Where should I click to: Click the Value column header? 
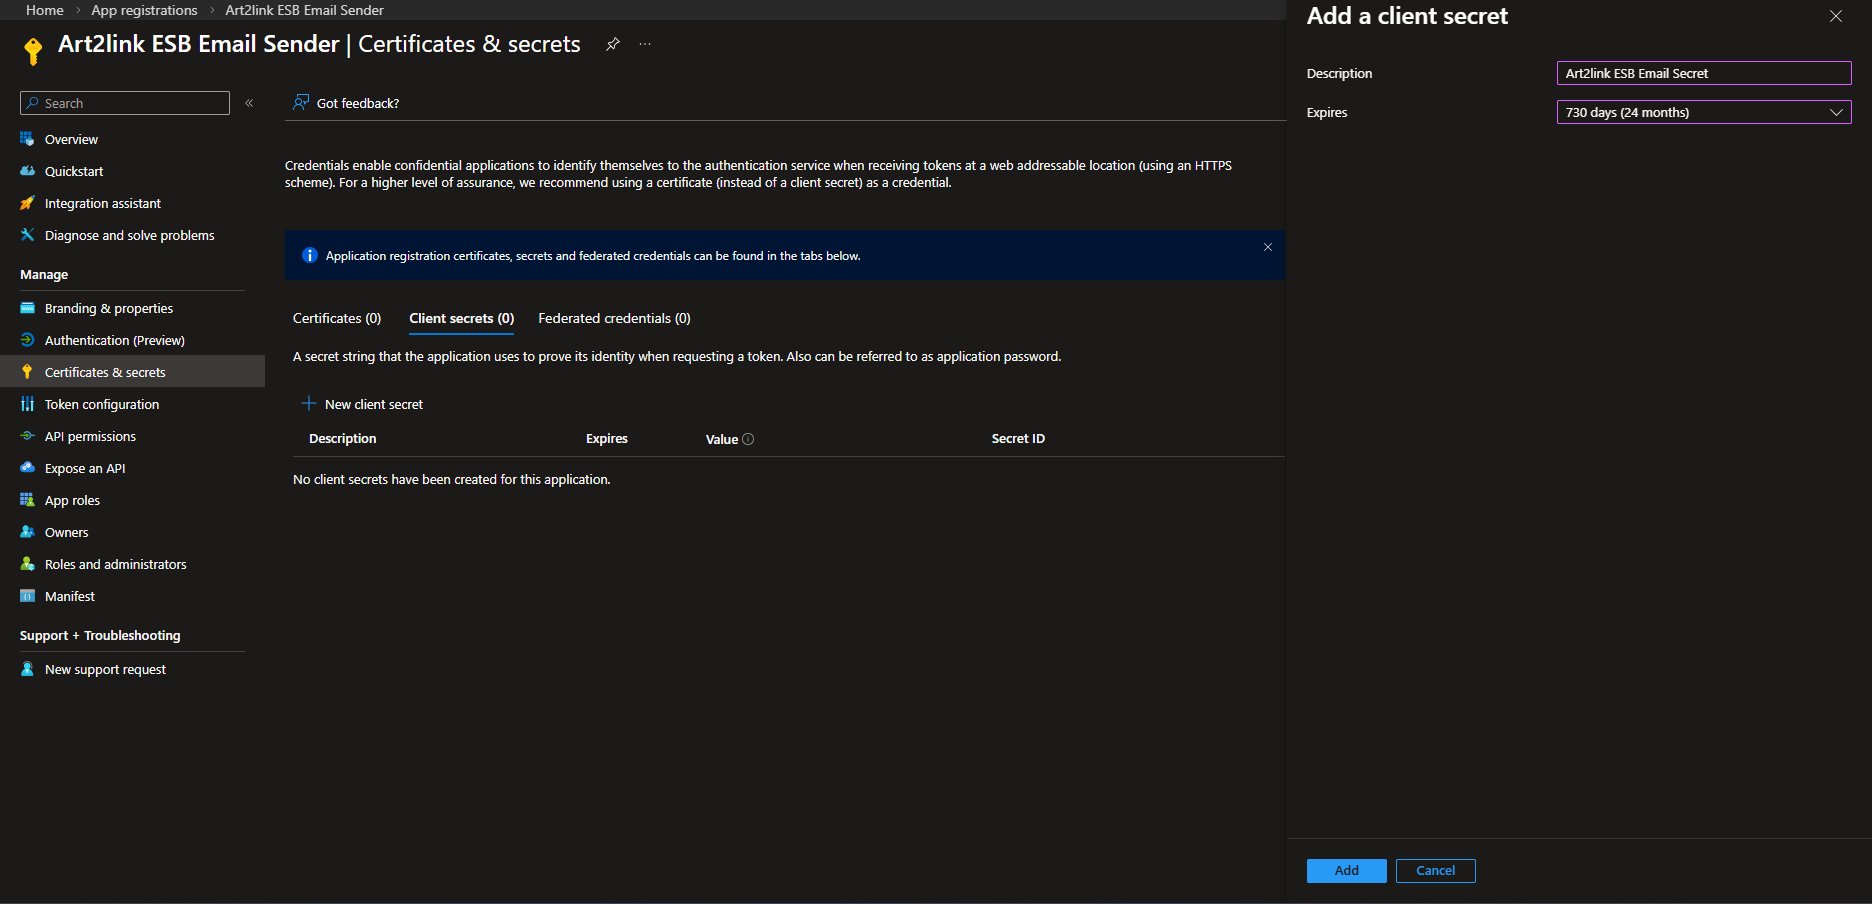click(722, 439)
